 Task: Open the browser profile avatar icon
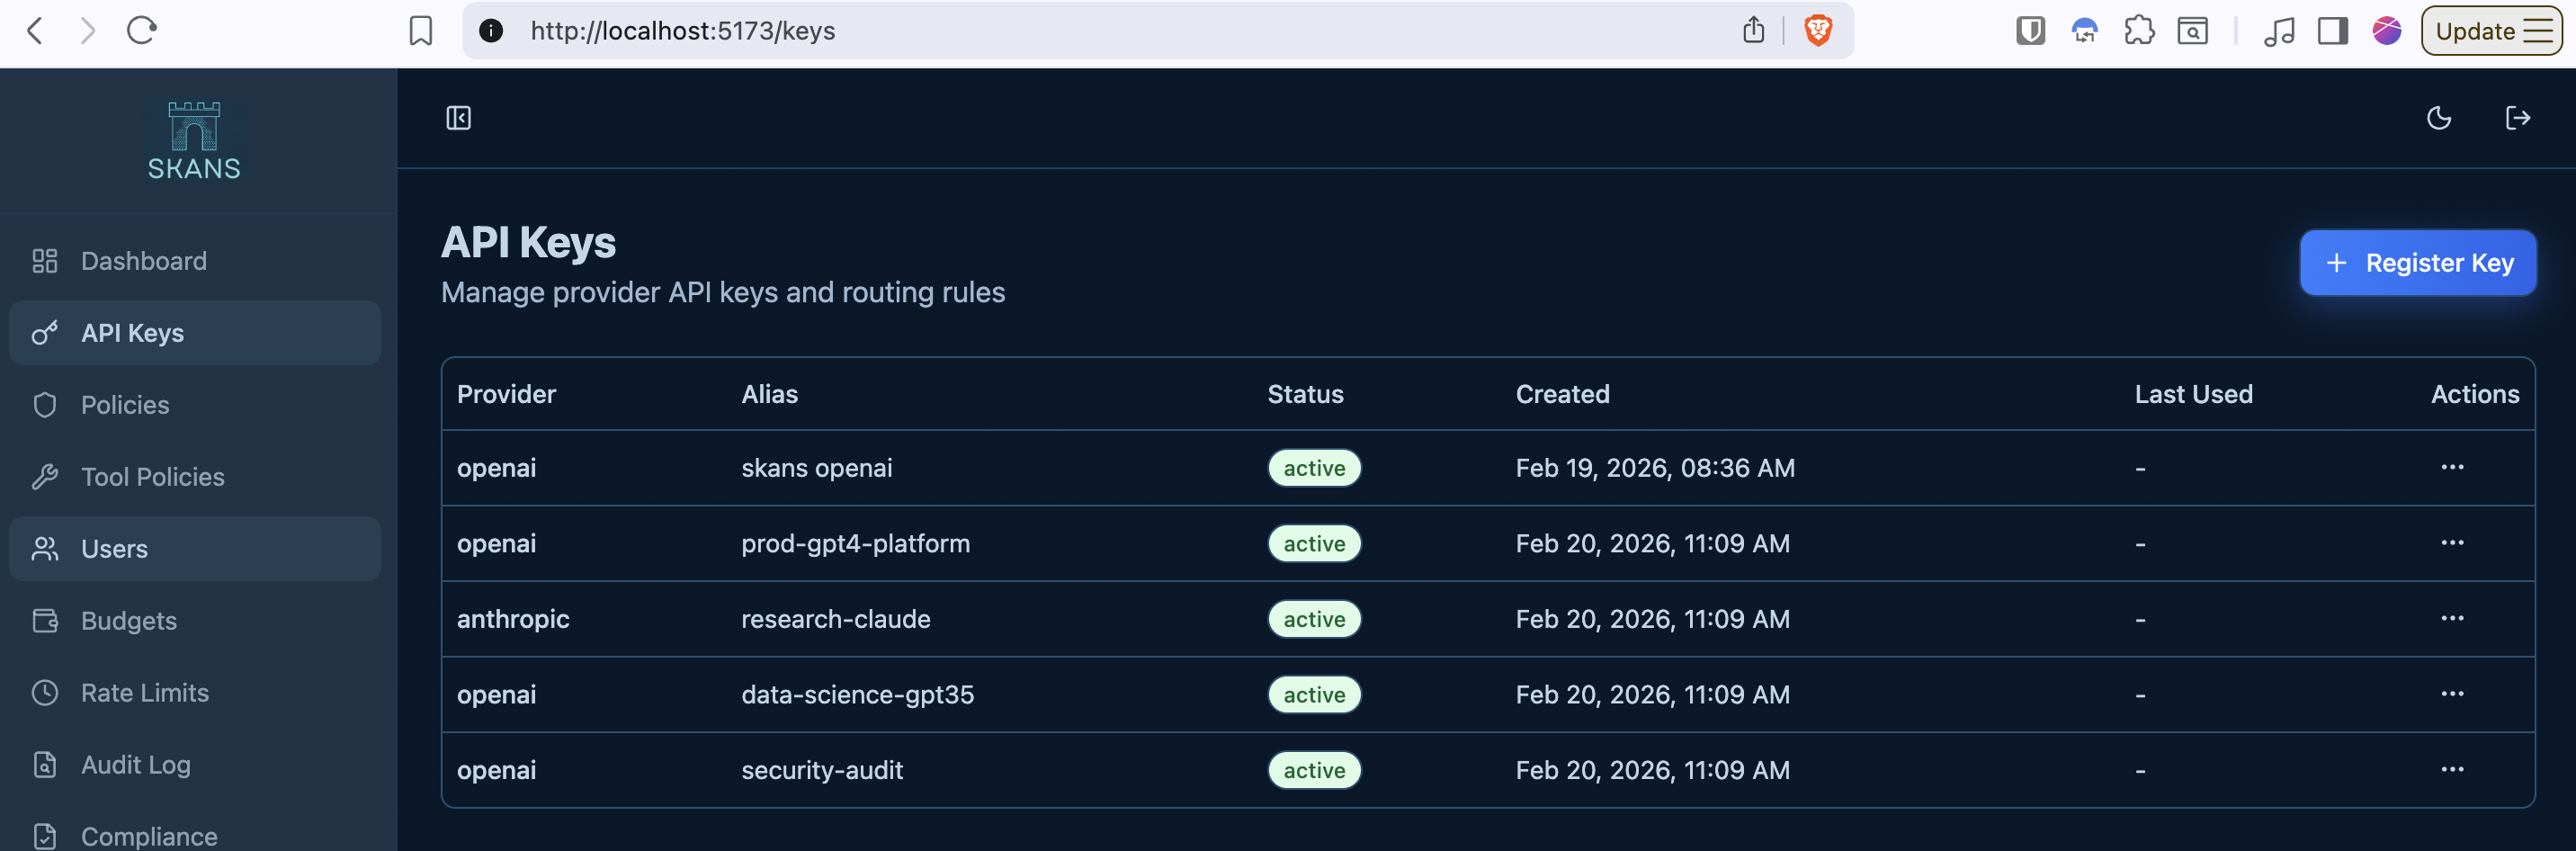2386,31
